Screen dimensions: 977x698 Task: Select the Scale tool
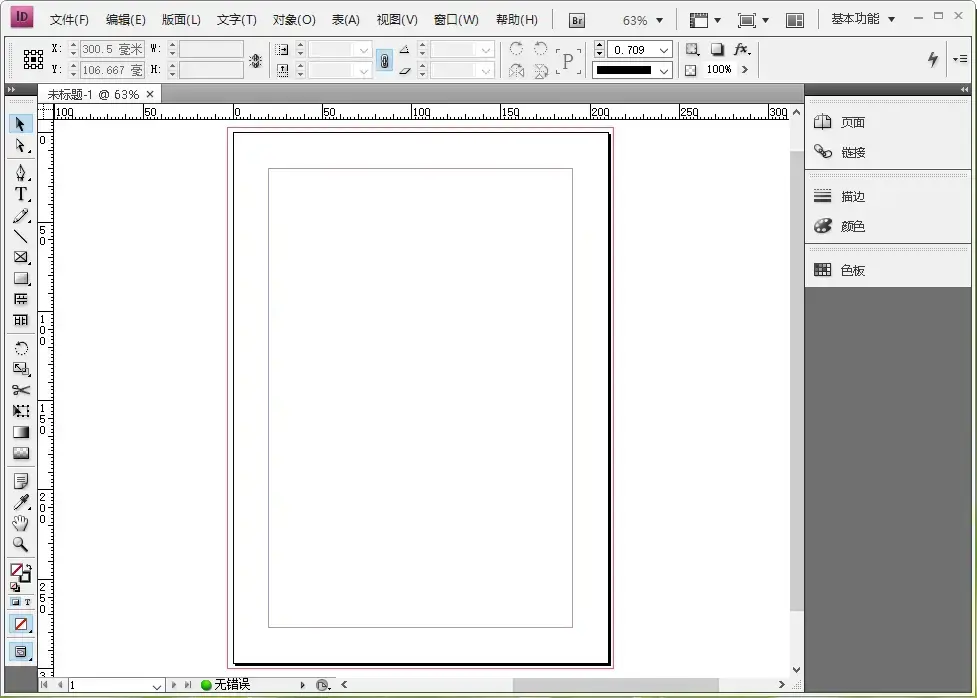coord(21,369)
